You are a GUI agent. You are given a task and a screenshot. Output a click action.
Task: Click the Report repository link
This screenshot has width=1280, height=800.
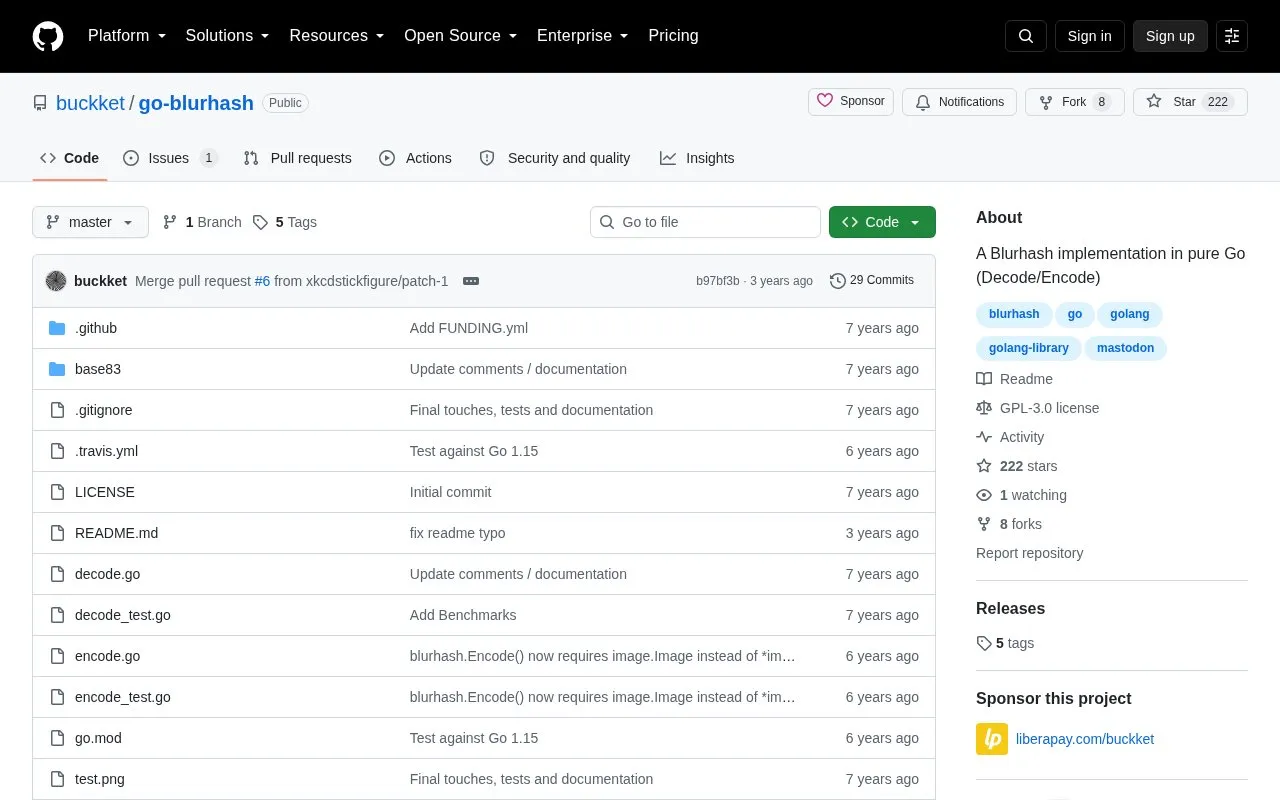(1029, 553)
